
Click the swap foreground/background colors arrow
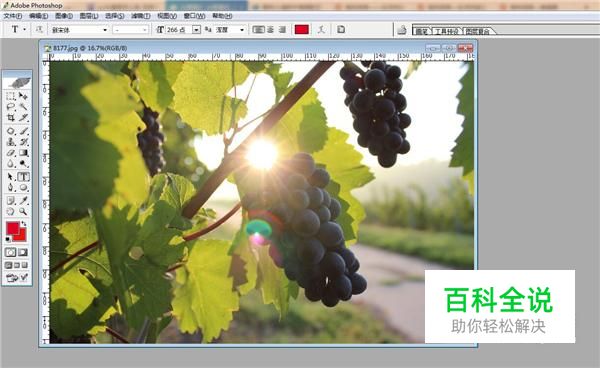pos(24,223)
